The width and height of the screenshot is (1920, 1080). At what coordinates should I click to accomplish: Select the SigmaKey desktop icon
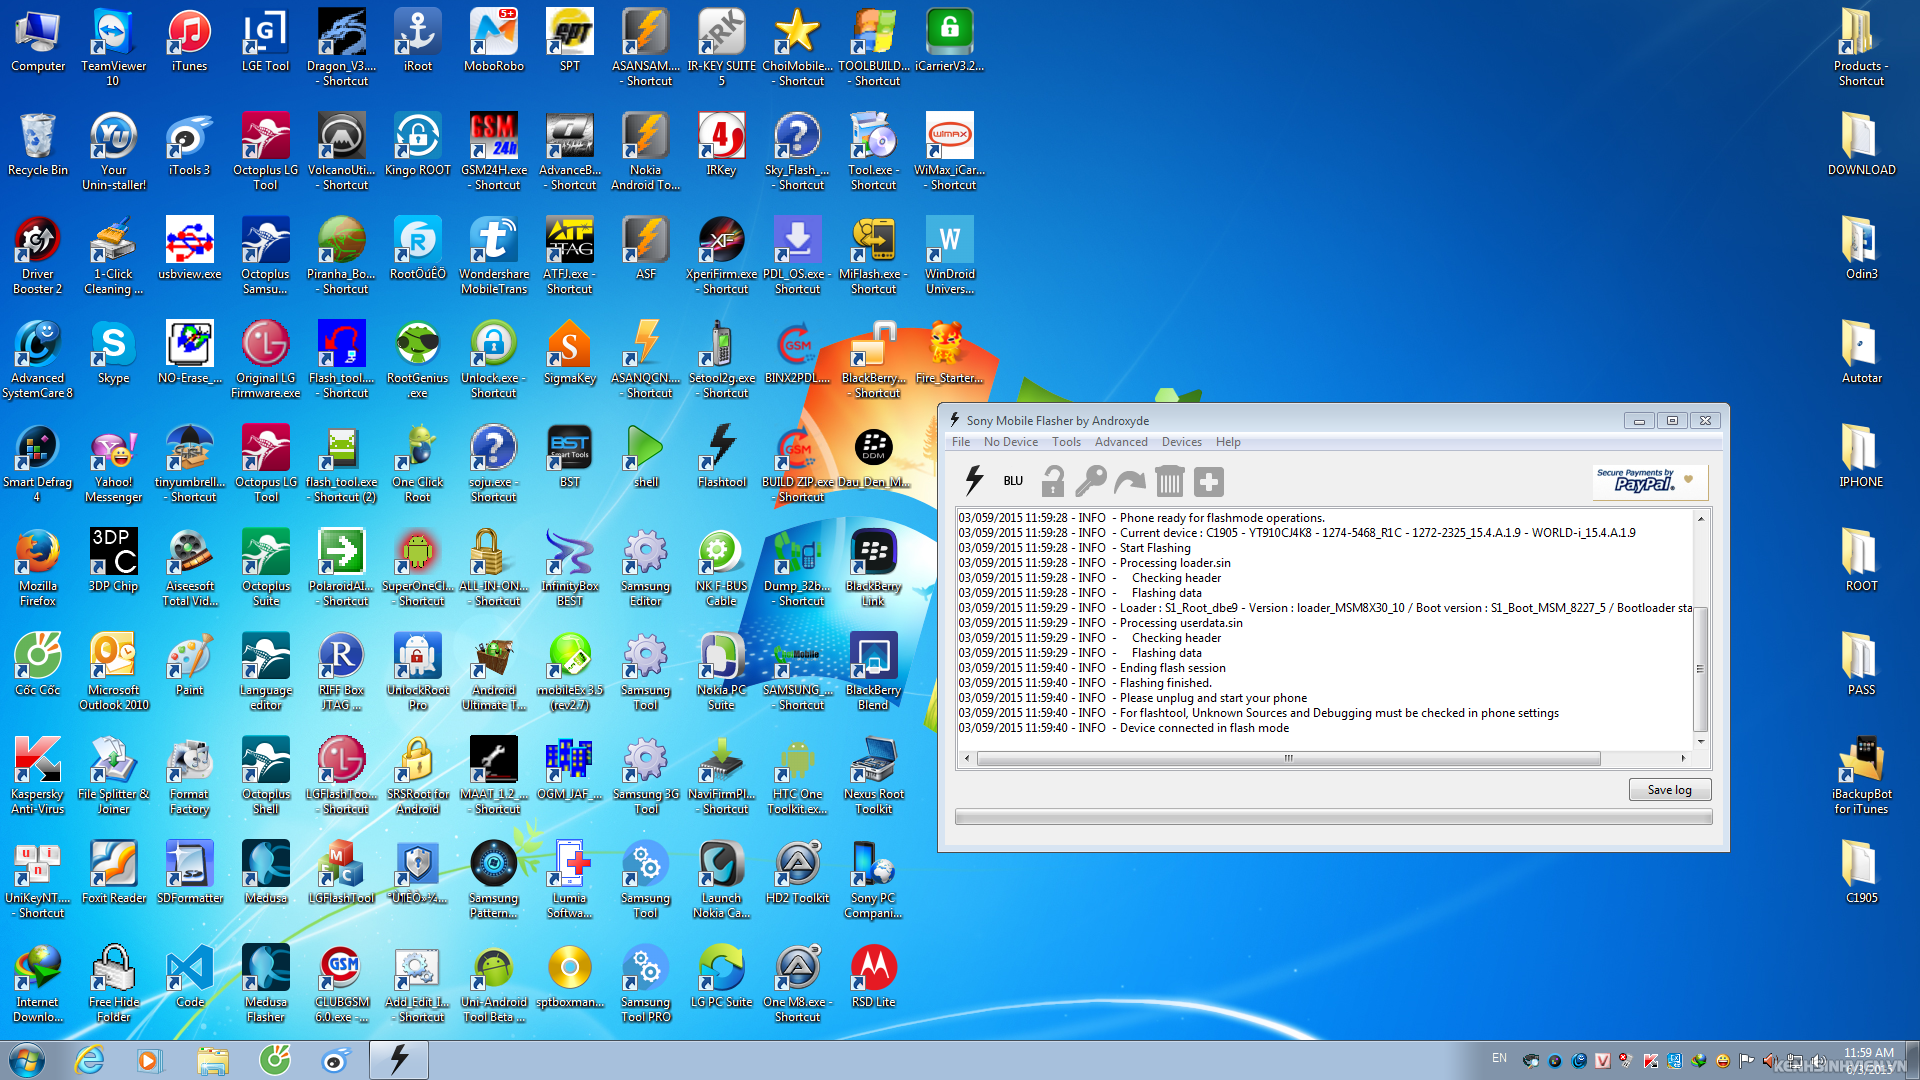click(x=570, y=352)
